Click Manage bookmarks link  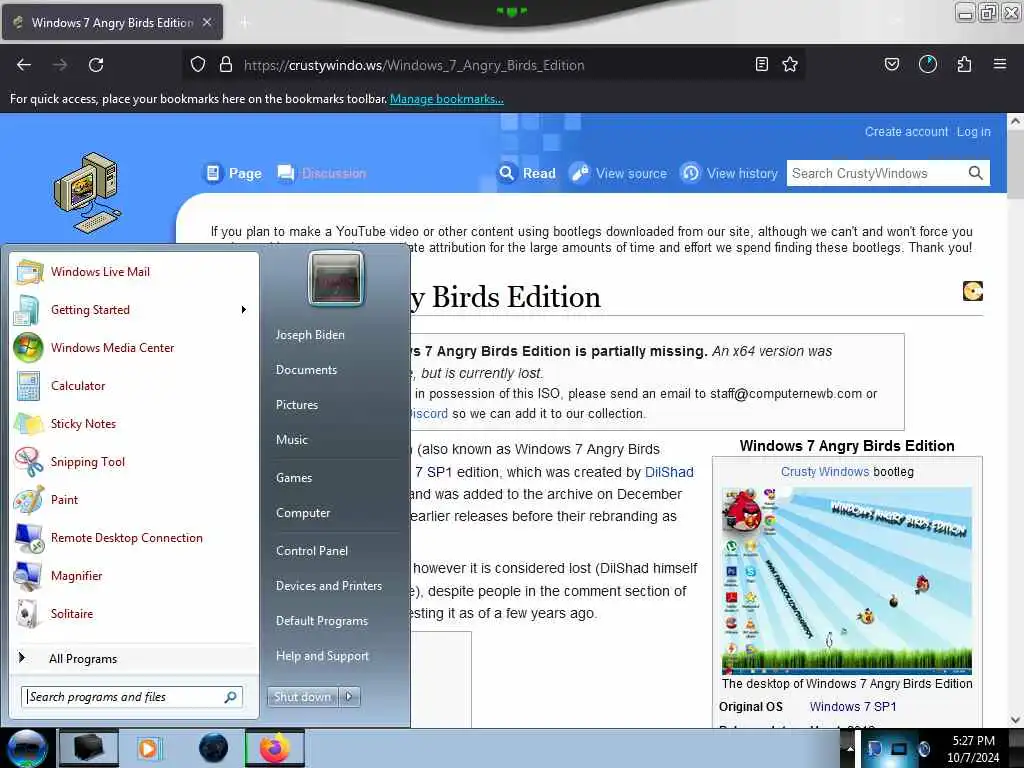coord(447,99)
